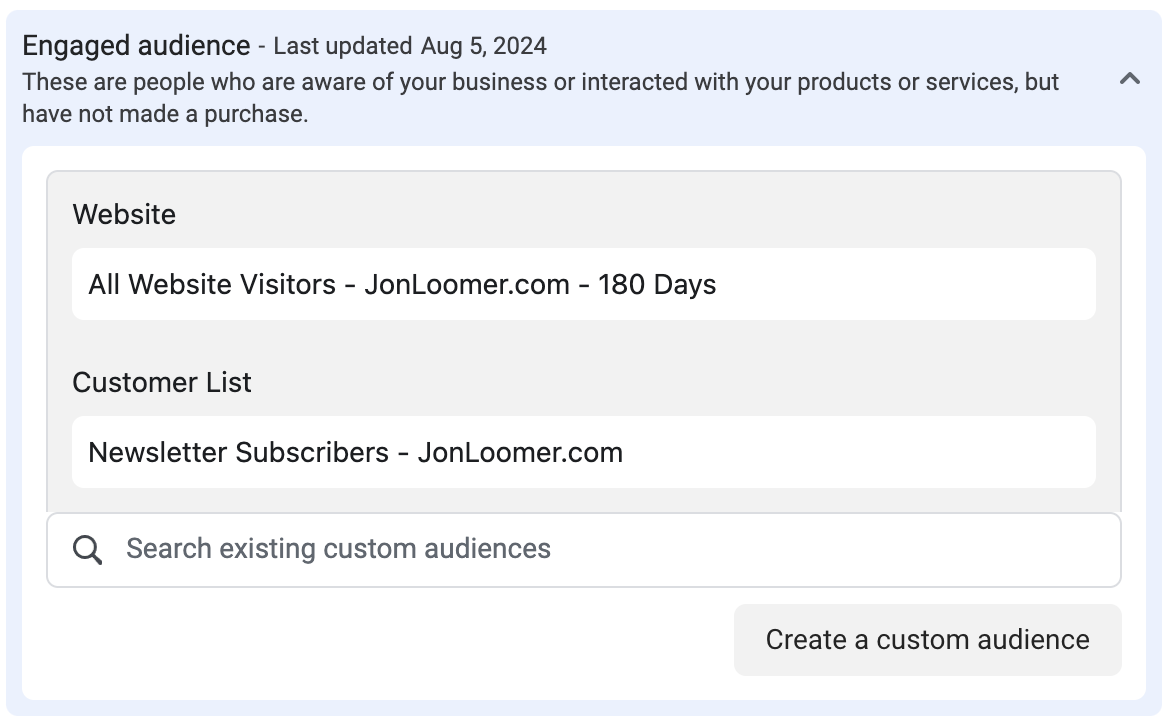The image size is (1172, 726).
Task: Select the Newsletter Subscribers audience entry
Action: coord(584,452)
